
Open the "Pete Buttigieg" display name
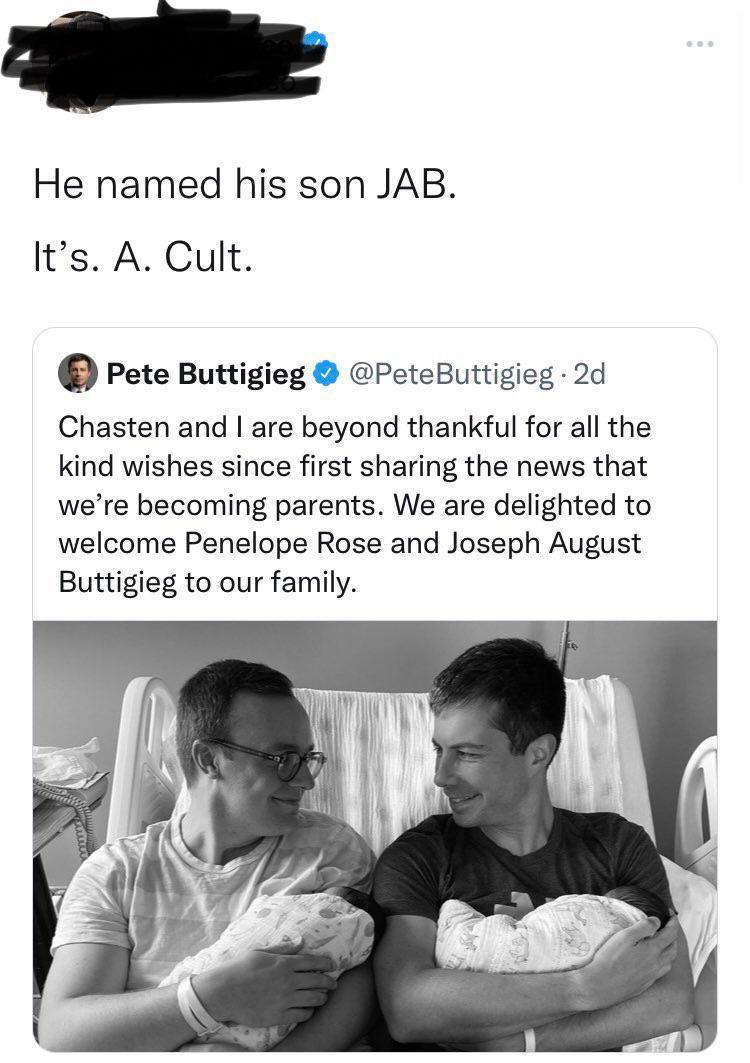point(205,375)
